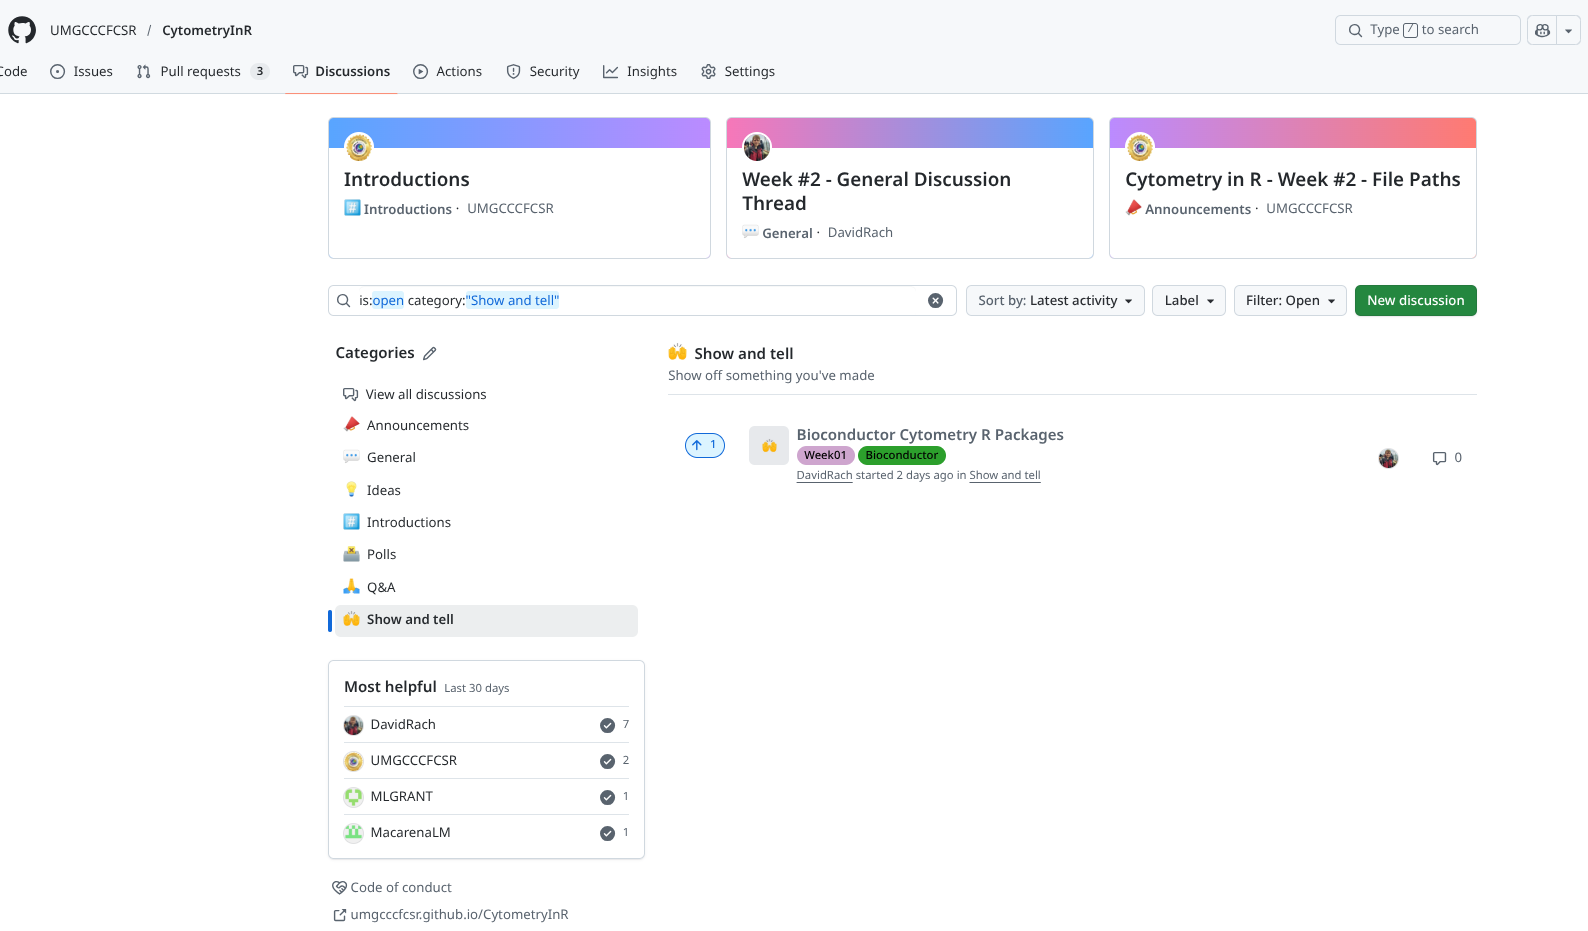Expand the Label filter dropdown
Screen dimensions: 1588x931
coord(1188,301)
